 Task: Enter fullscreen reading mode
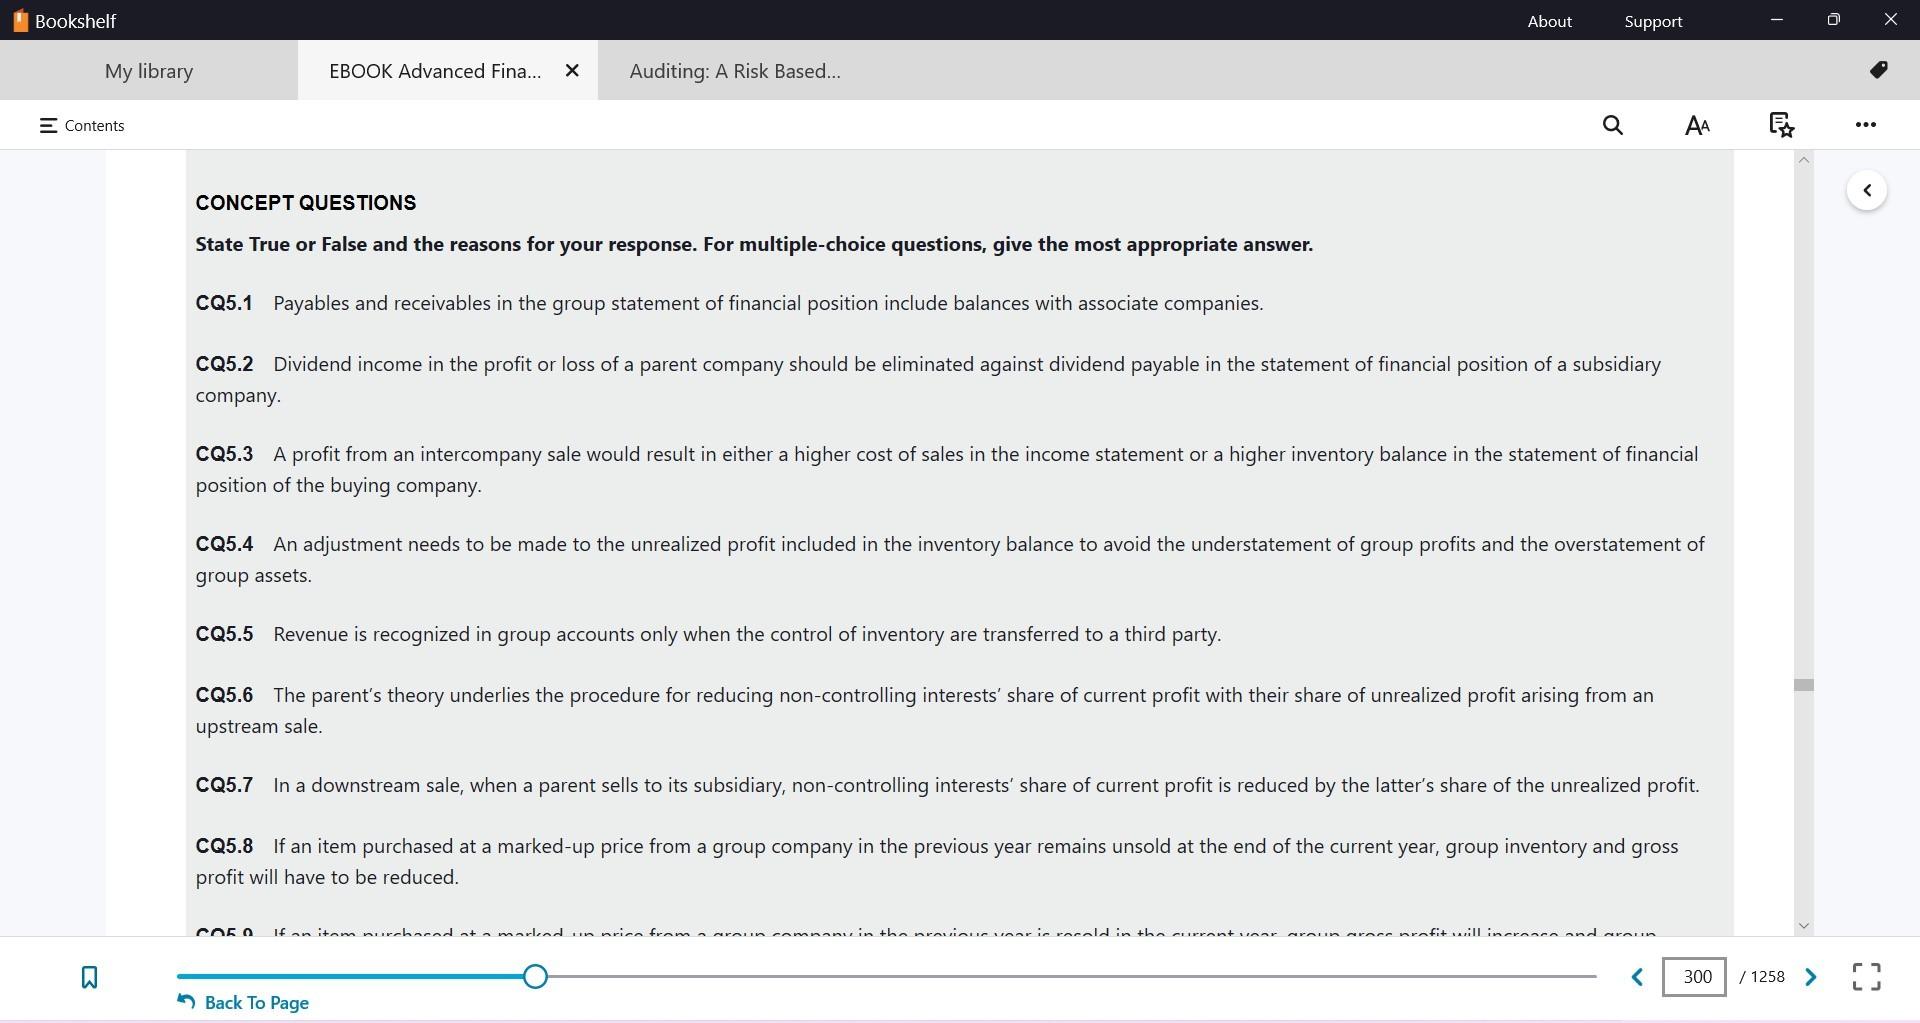(x=1866, y=977)
